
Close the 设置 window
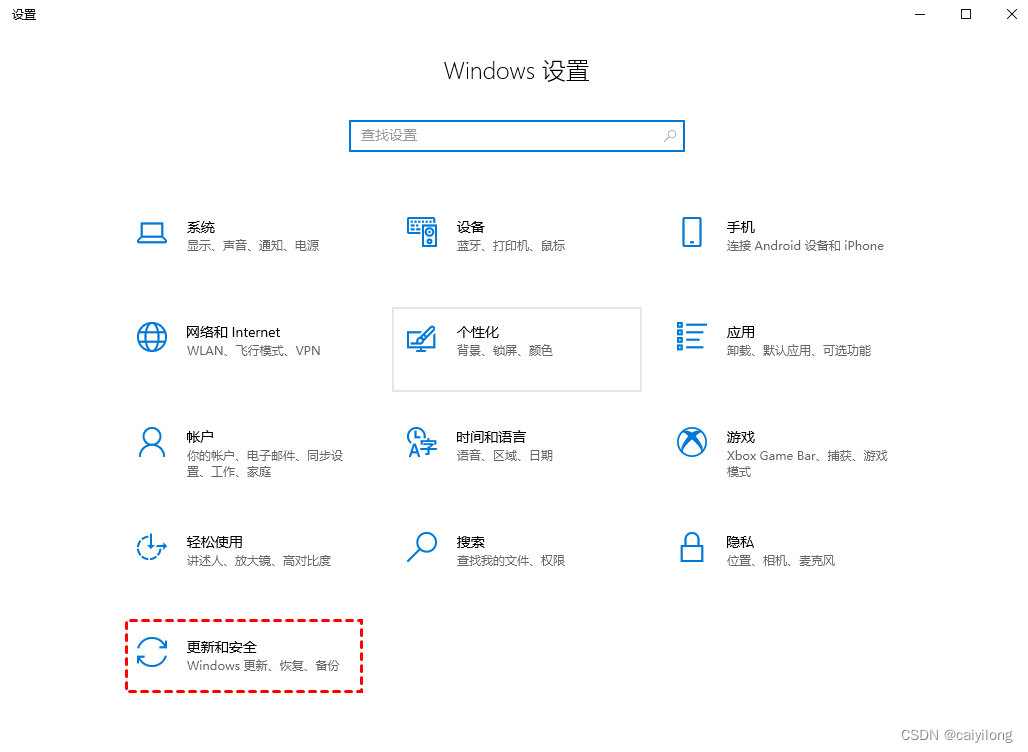click(x=1012, y=14)
